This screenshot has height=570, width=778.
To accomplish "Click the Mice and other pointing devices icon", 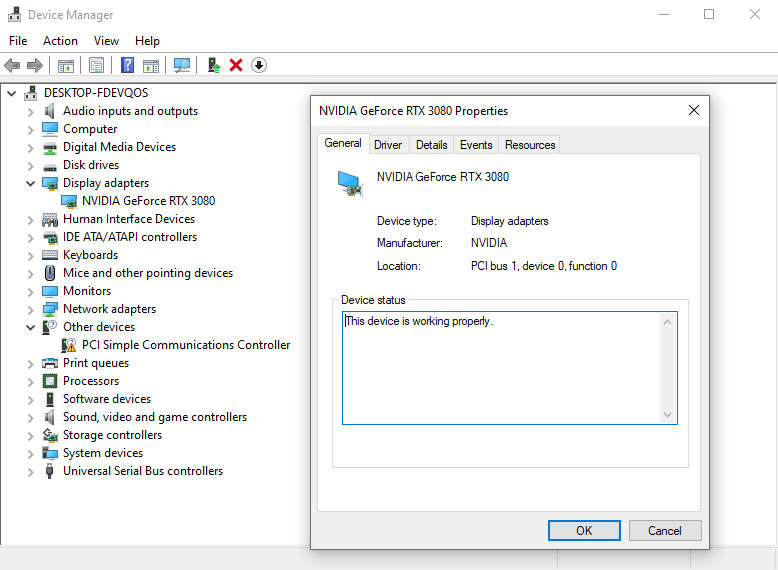I will point(50,273).
